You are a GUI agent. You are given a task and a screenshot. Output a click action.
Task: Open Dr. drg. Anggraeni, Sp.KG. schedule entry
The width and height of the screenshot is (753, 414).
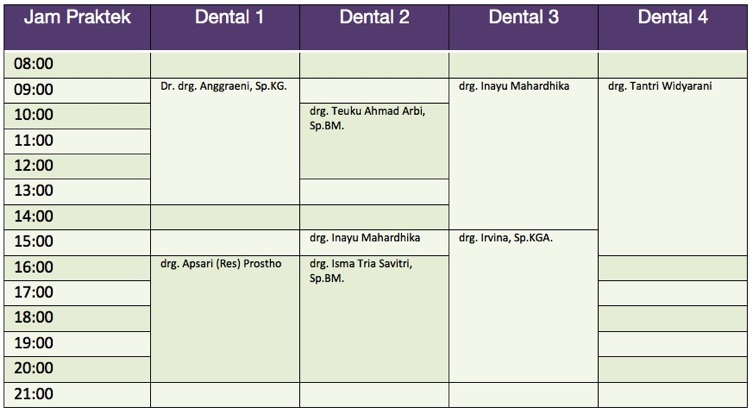[223, 86]
